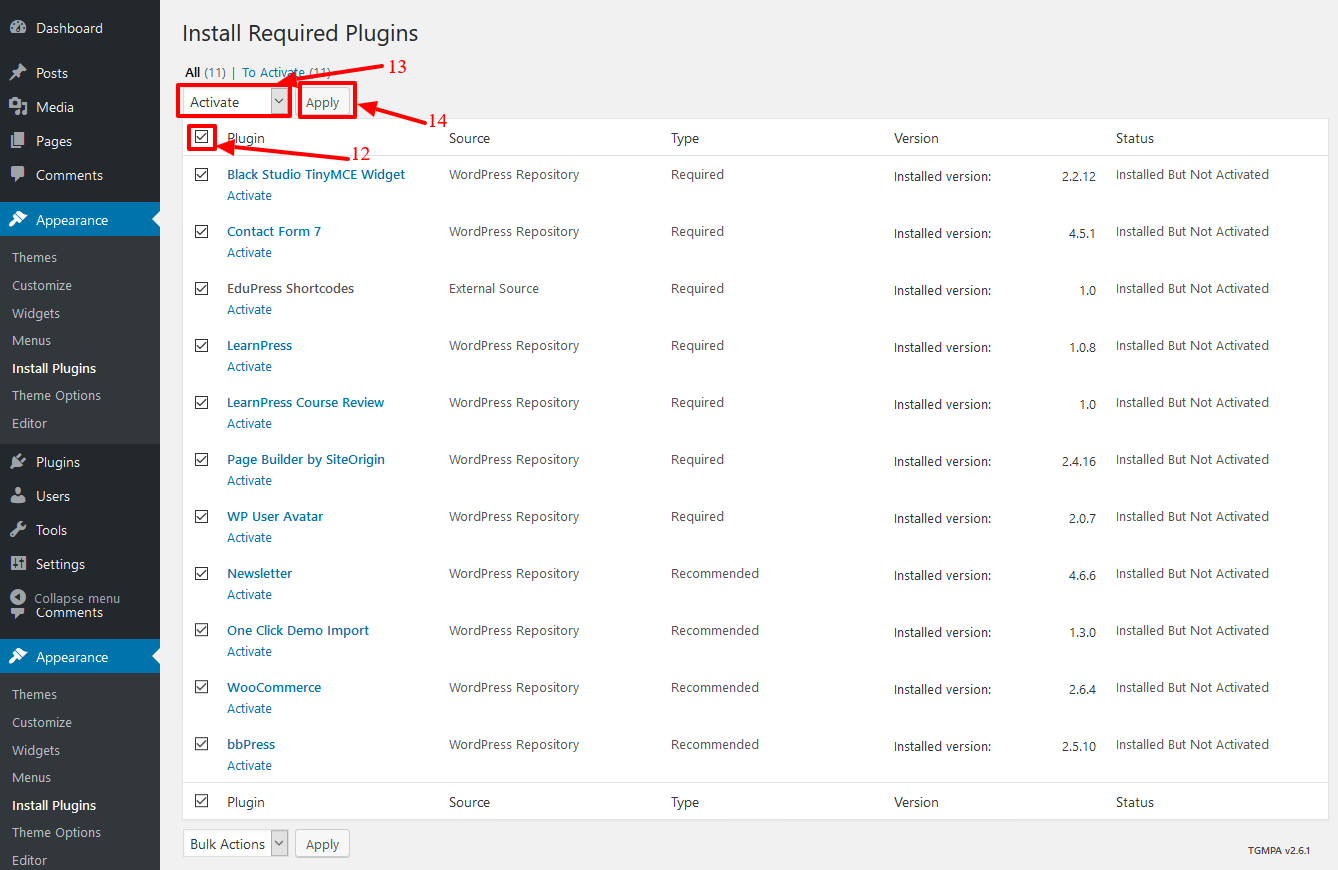
Task: Uncheck the WooCommerce row checkbox
Action: [x=202, y=687]
